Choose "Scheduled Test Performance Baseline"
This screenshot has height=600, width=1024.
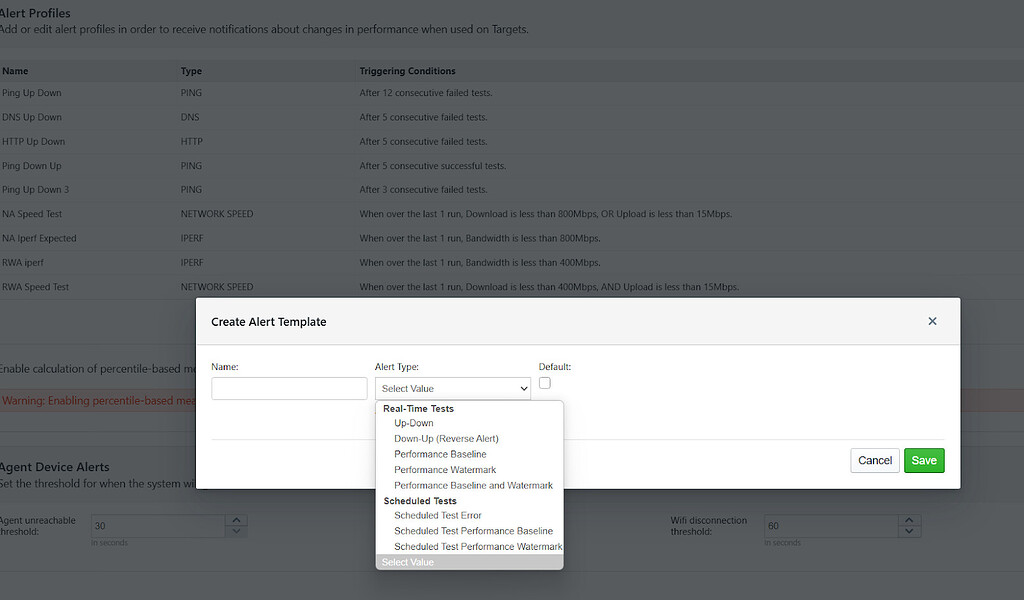(x=473, y=531)
